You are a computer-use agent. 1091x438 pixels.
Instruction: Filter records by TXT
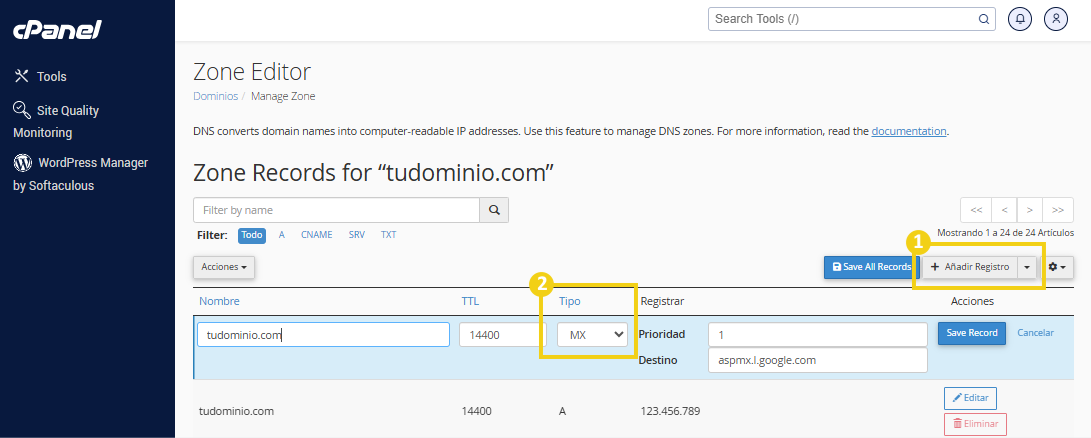pos(388,235)
